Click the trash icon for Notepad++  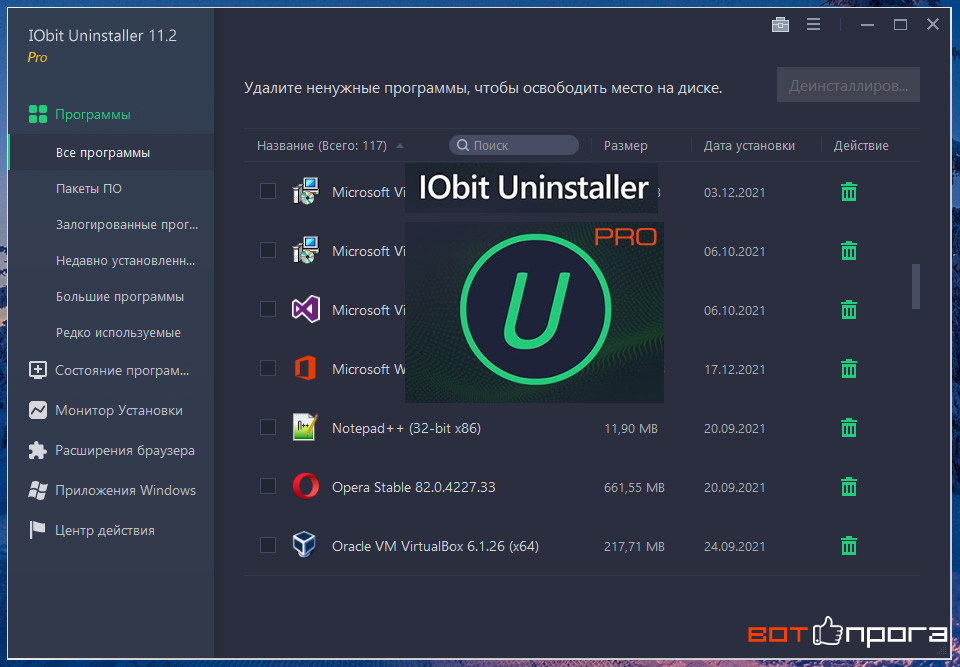pyautogui.click(x=849, y=428)
